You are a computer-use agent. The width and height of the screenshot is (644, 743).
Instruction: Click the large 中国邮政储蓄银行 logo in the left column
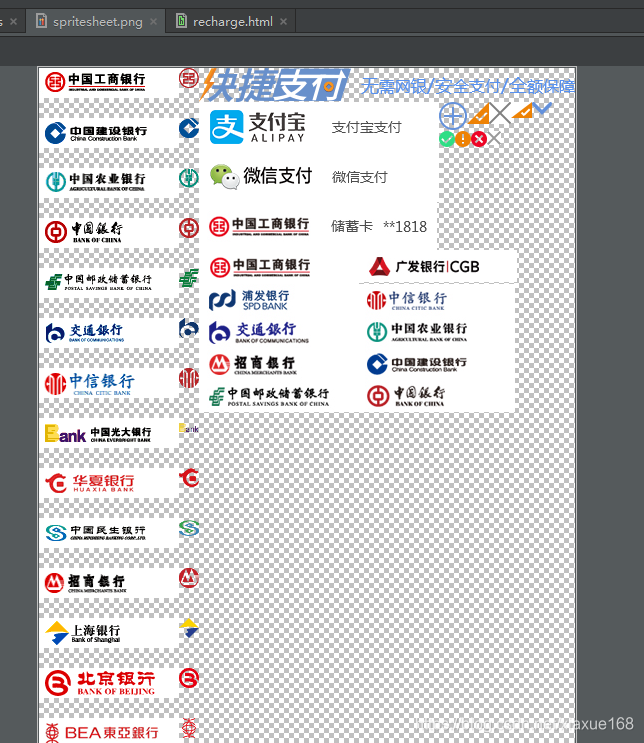pos(99,282)
